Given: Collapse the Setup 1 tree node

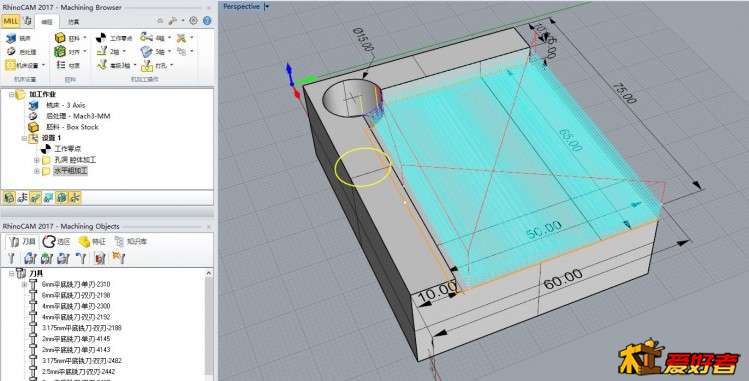Looking at the screenshot, I should point(24,138).
